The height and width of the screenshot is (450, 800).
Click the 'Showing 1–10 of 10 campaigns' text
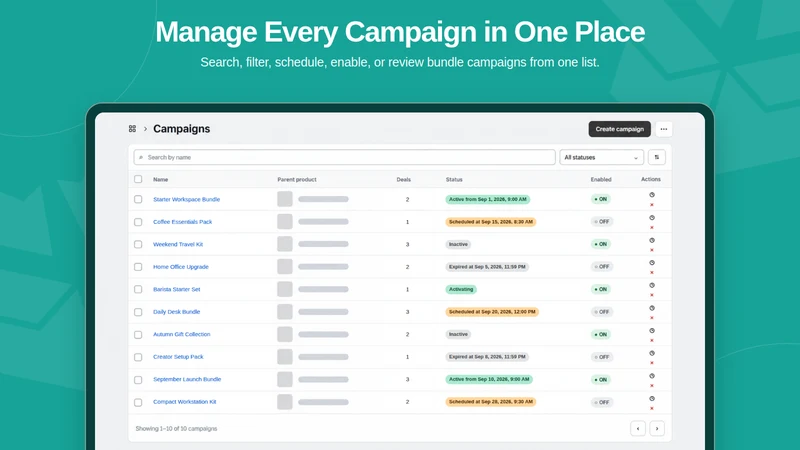pos(176,429)
